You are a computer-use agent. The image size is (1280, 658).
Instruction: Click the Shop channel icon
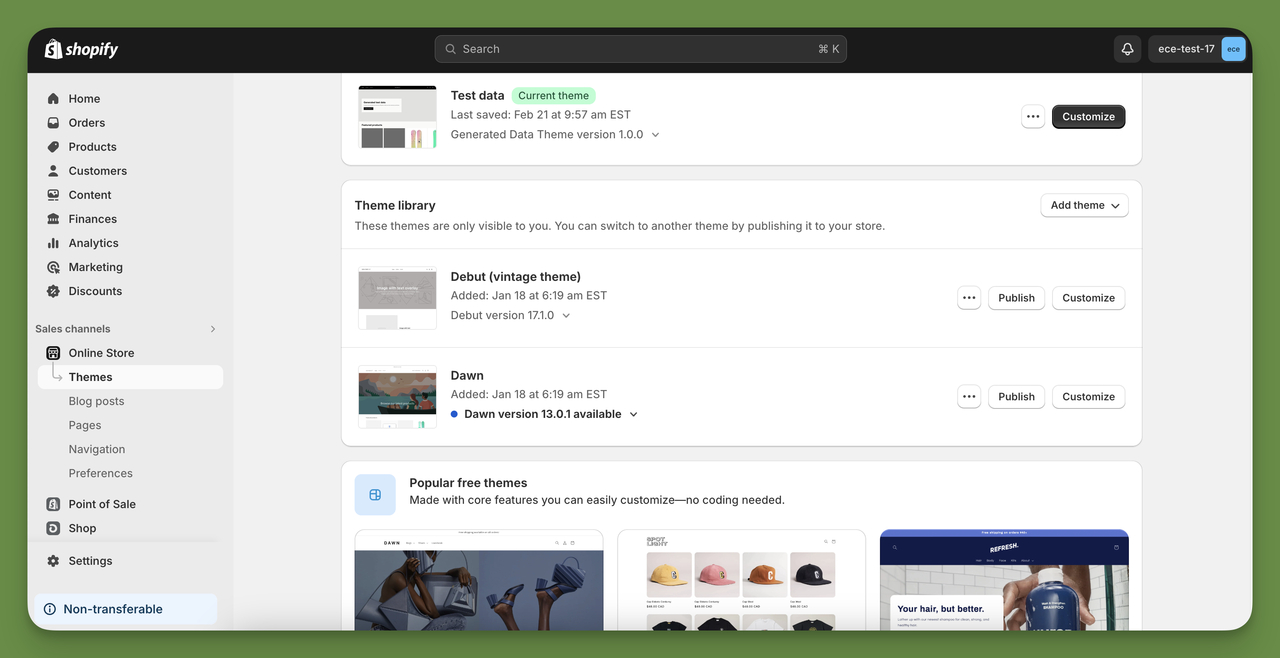coord(54,528)
